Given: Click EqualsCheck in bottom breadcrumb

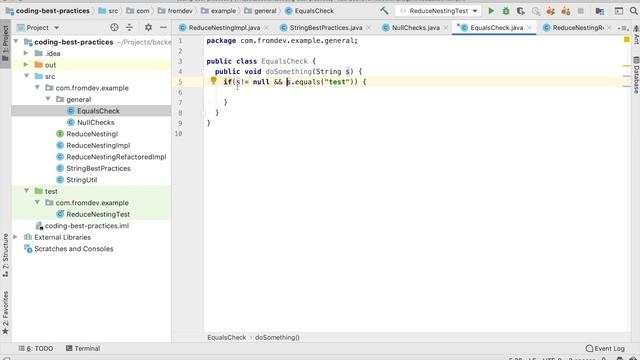Looking at the screenshot, I should pyautogui.click(x=227, y=337).
